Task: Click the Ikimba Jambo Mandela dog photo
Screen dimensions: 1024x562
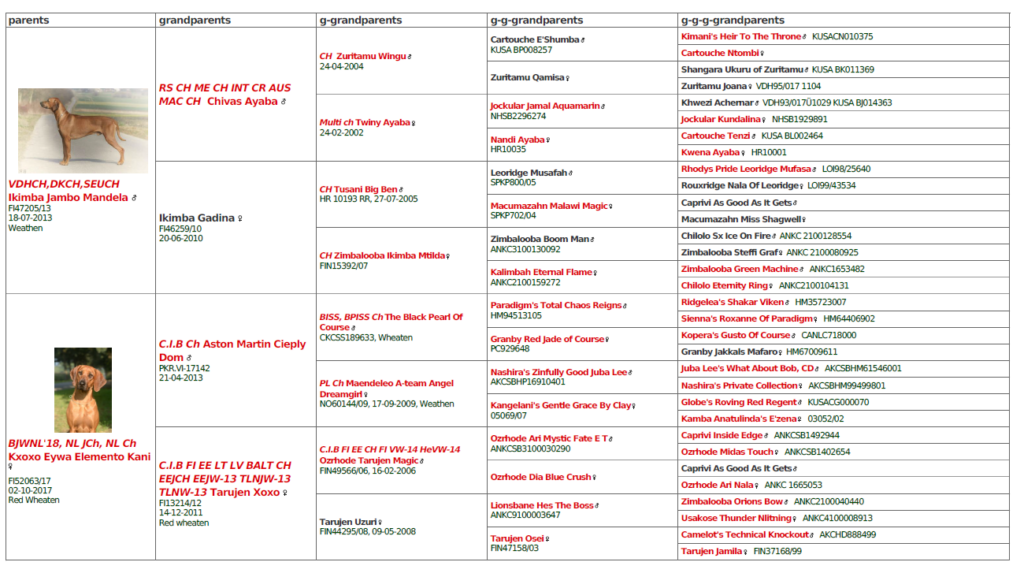Action: pos(82,130)
